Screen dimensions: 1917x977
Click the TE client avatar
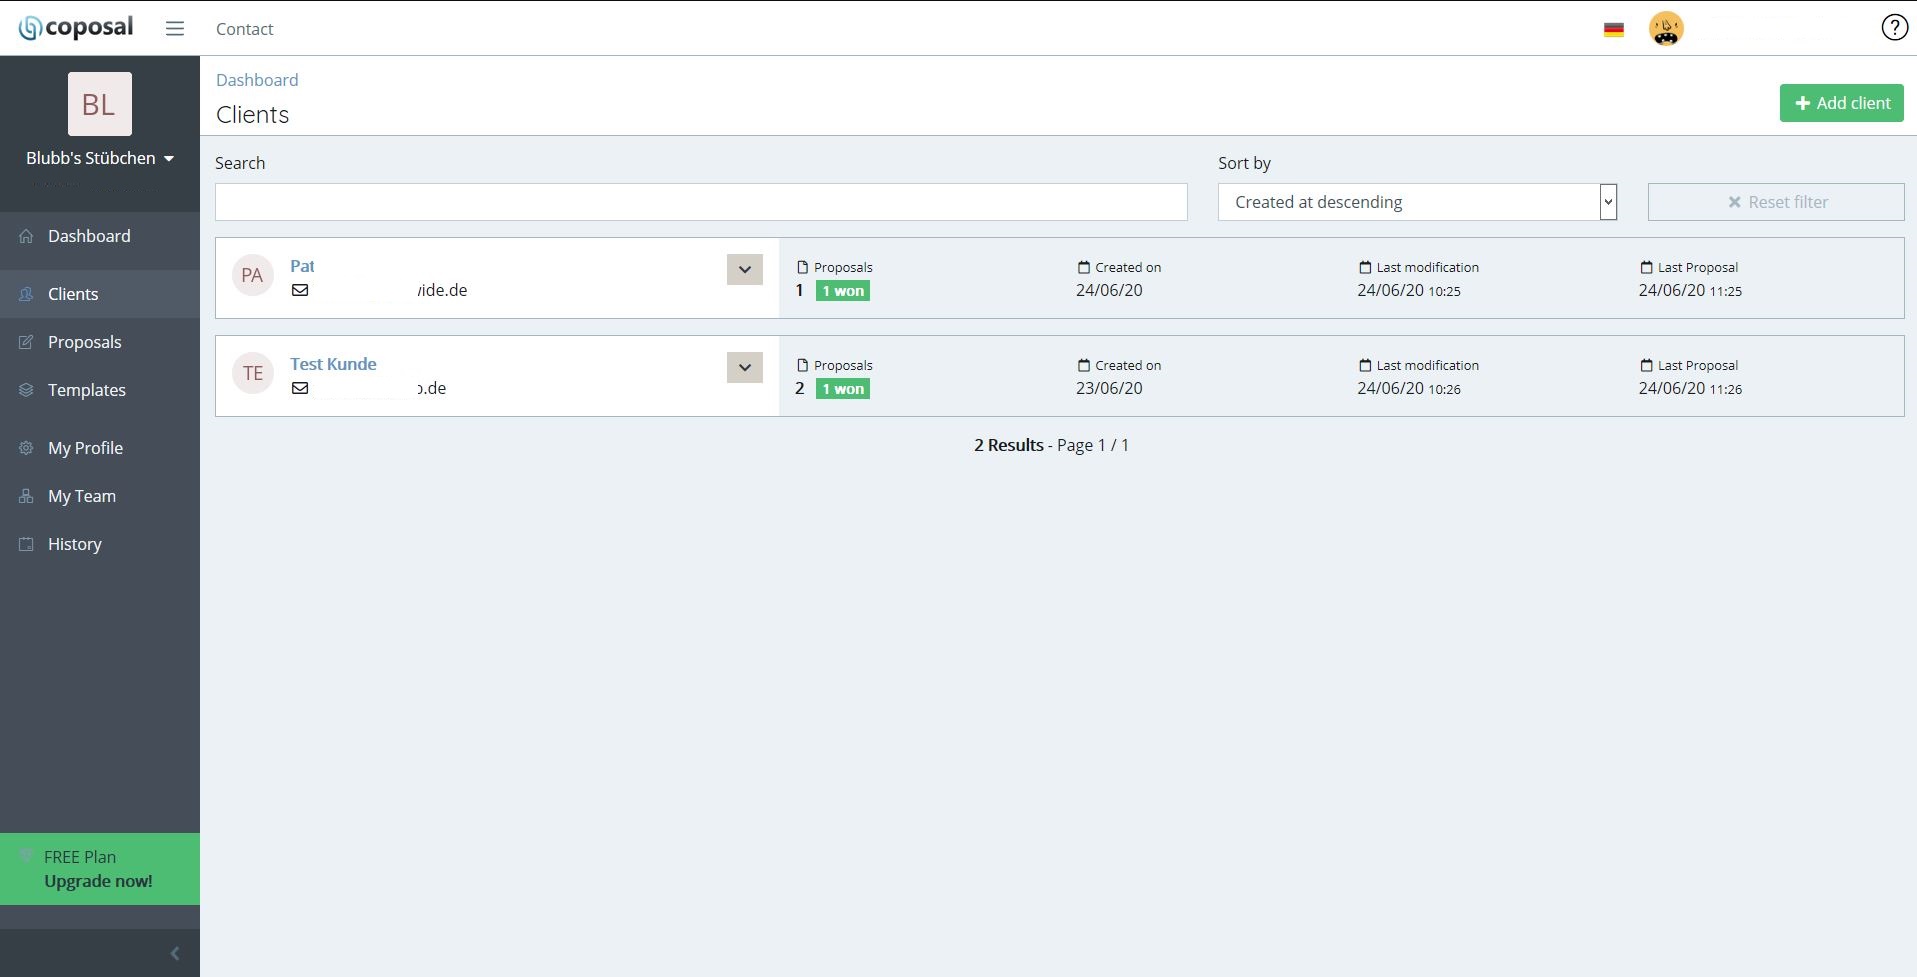point(253,373)
